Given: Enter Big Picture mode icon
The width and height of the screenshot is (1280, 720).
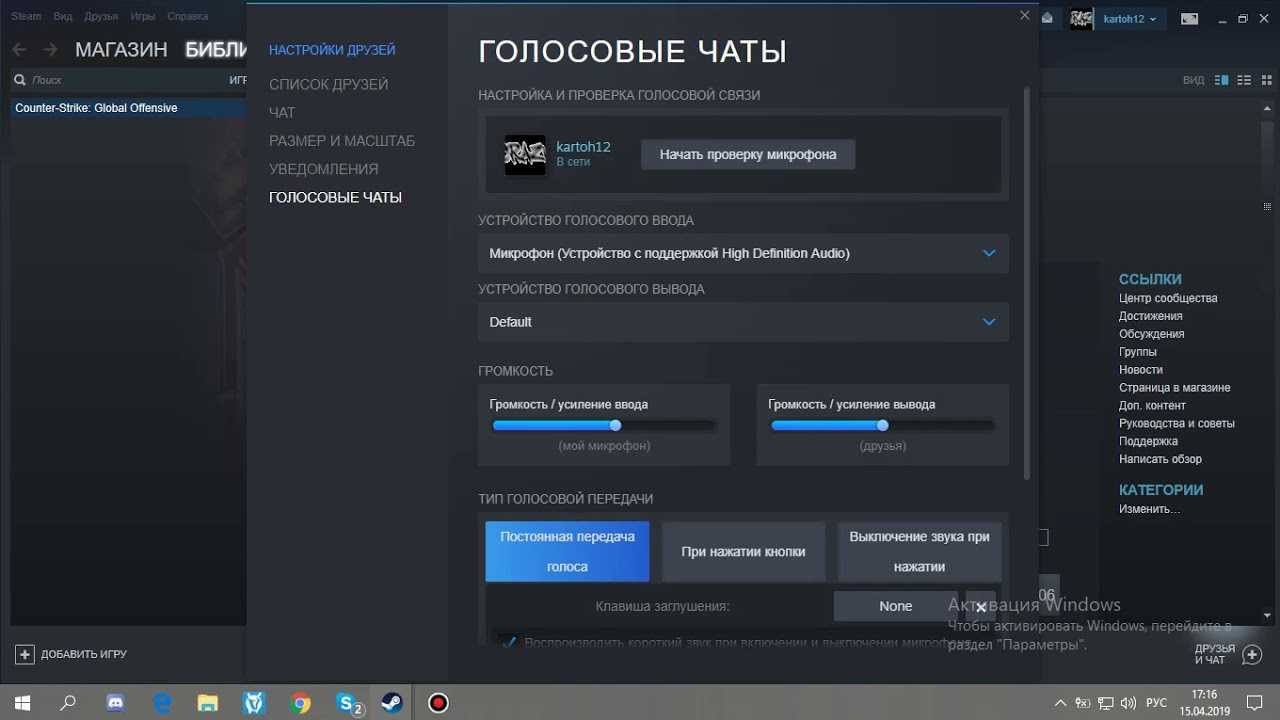Looking at the screenshot, I should pos(1189,19).
